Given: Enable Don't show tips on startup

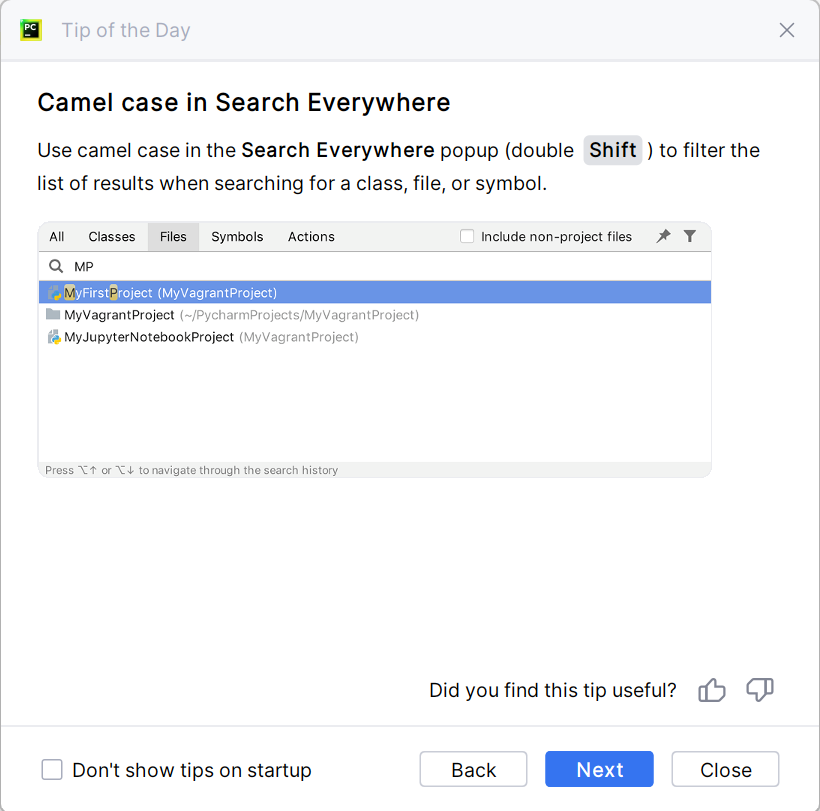Looking at the screenshot, I should [x=52, y=770].
